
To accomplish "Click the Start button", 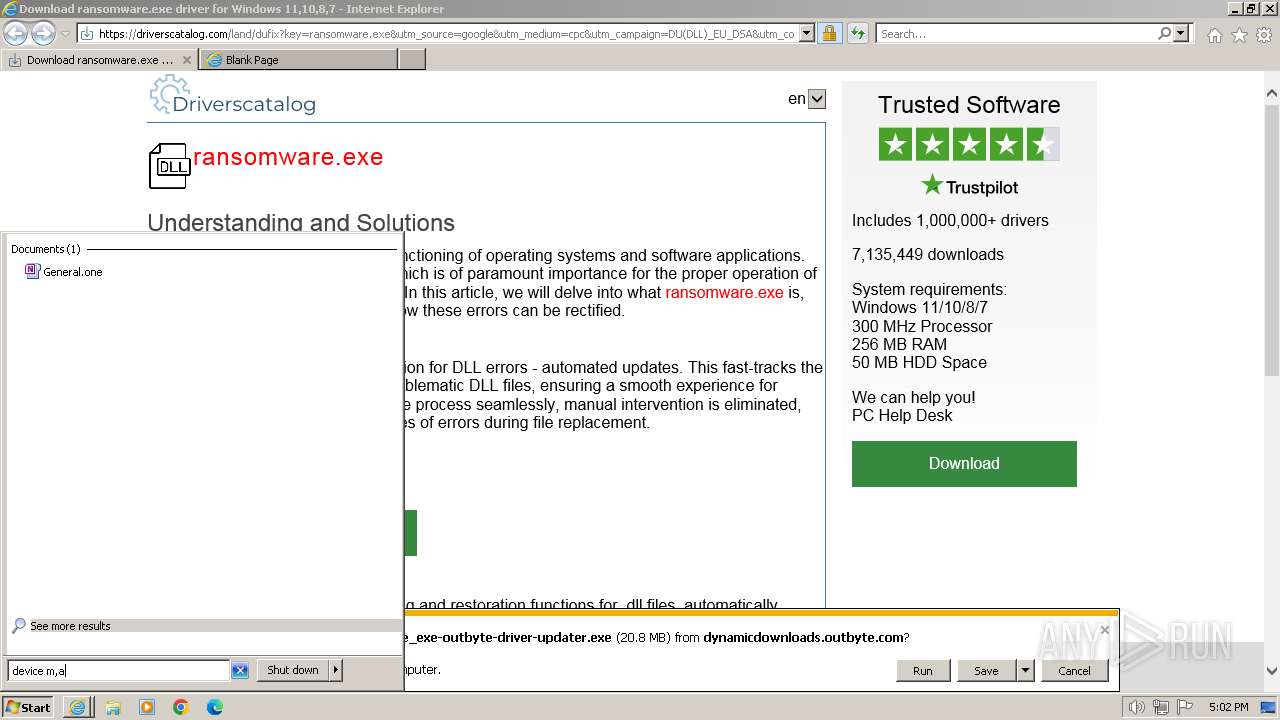I will pyautogui.click(x=28, y=707).
